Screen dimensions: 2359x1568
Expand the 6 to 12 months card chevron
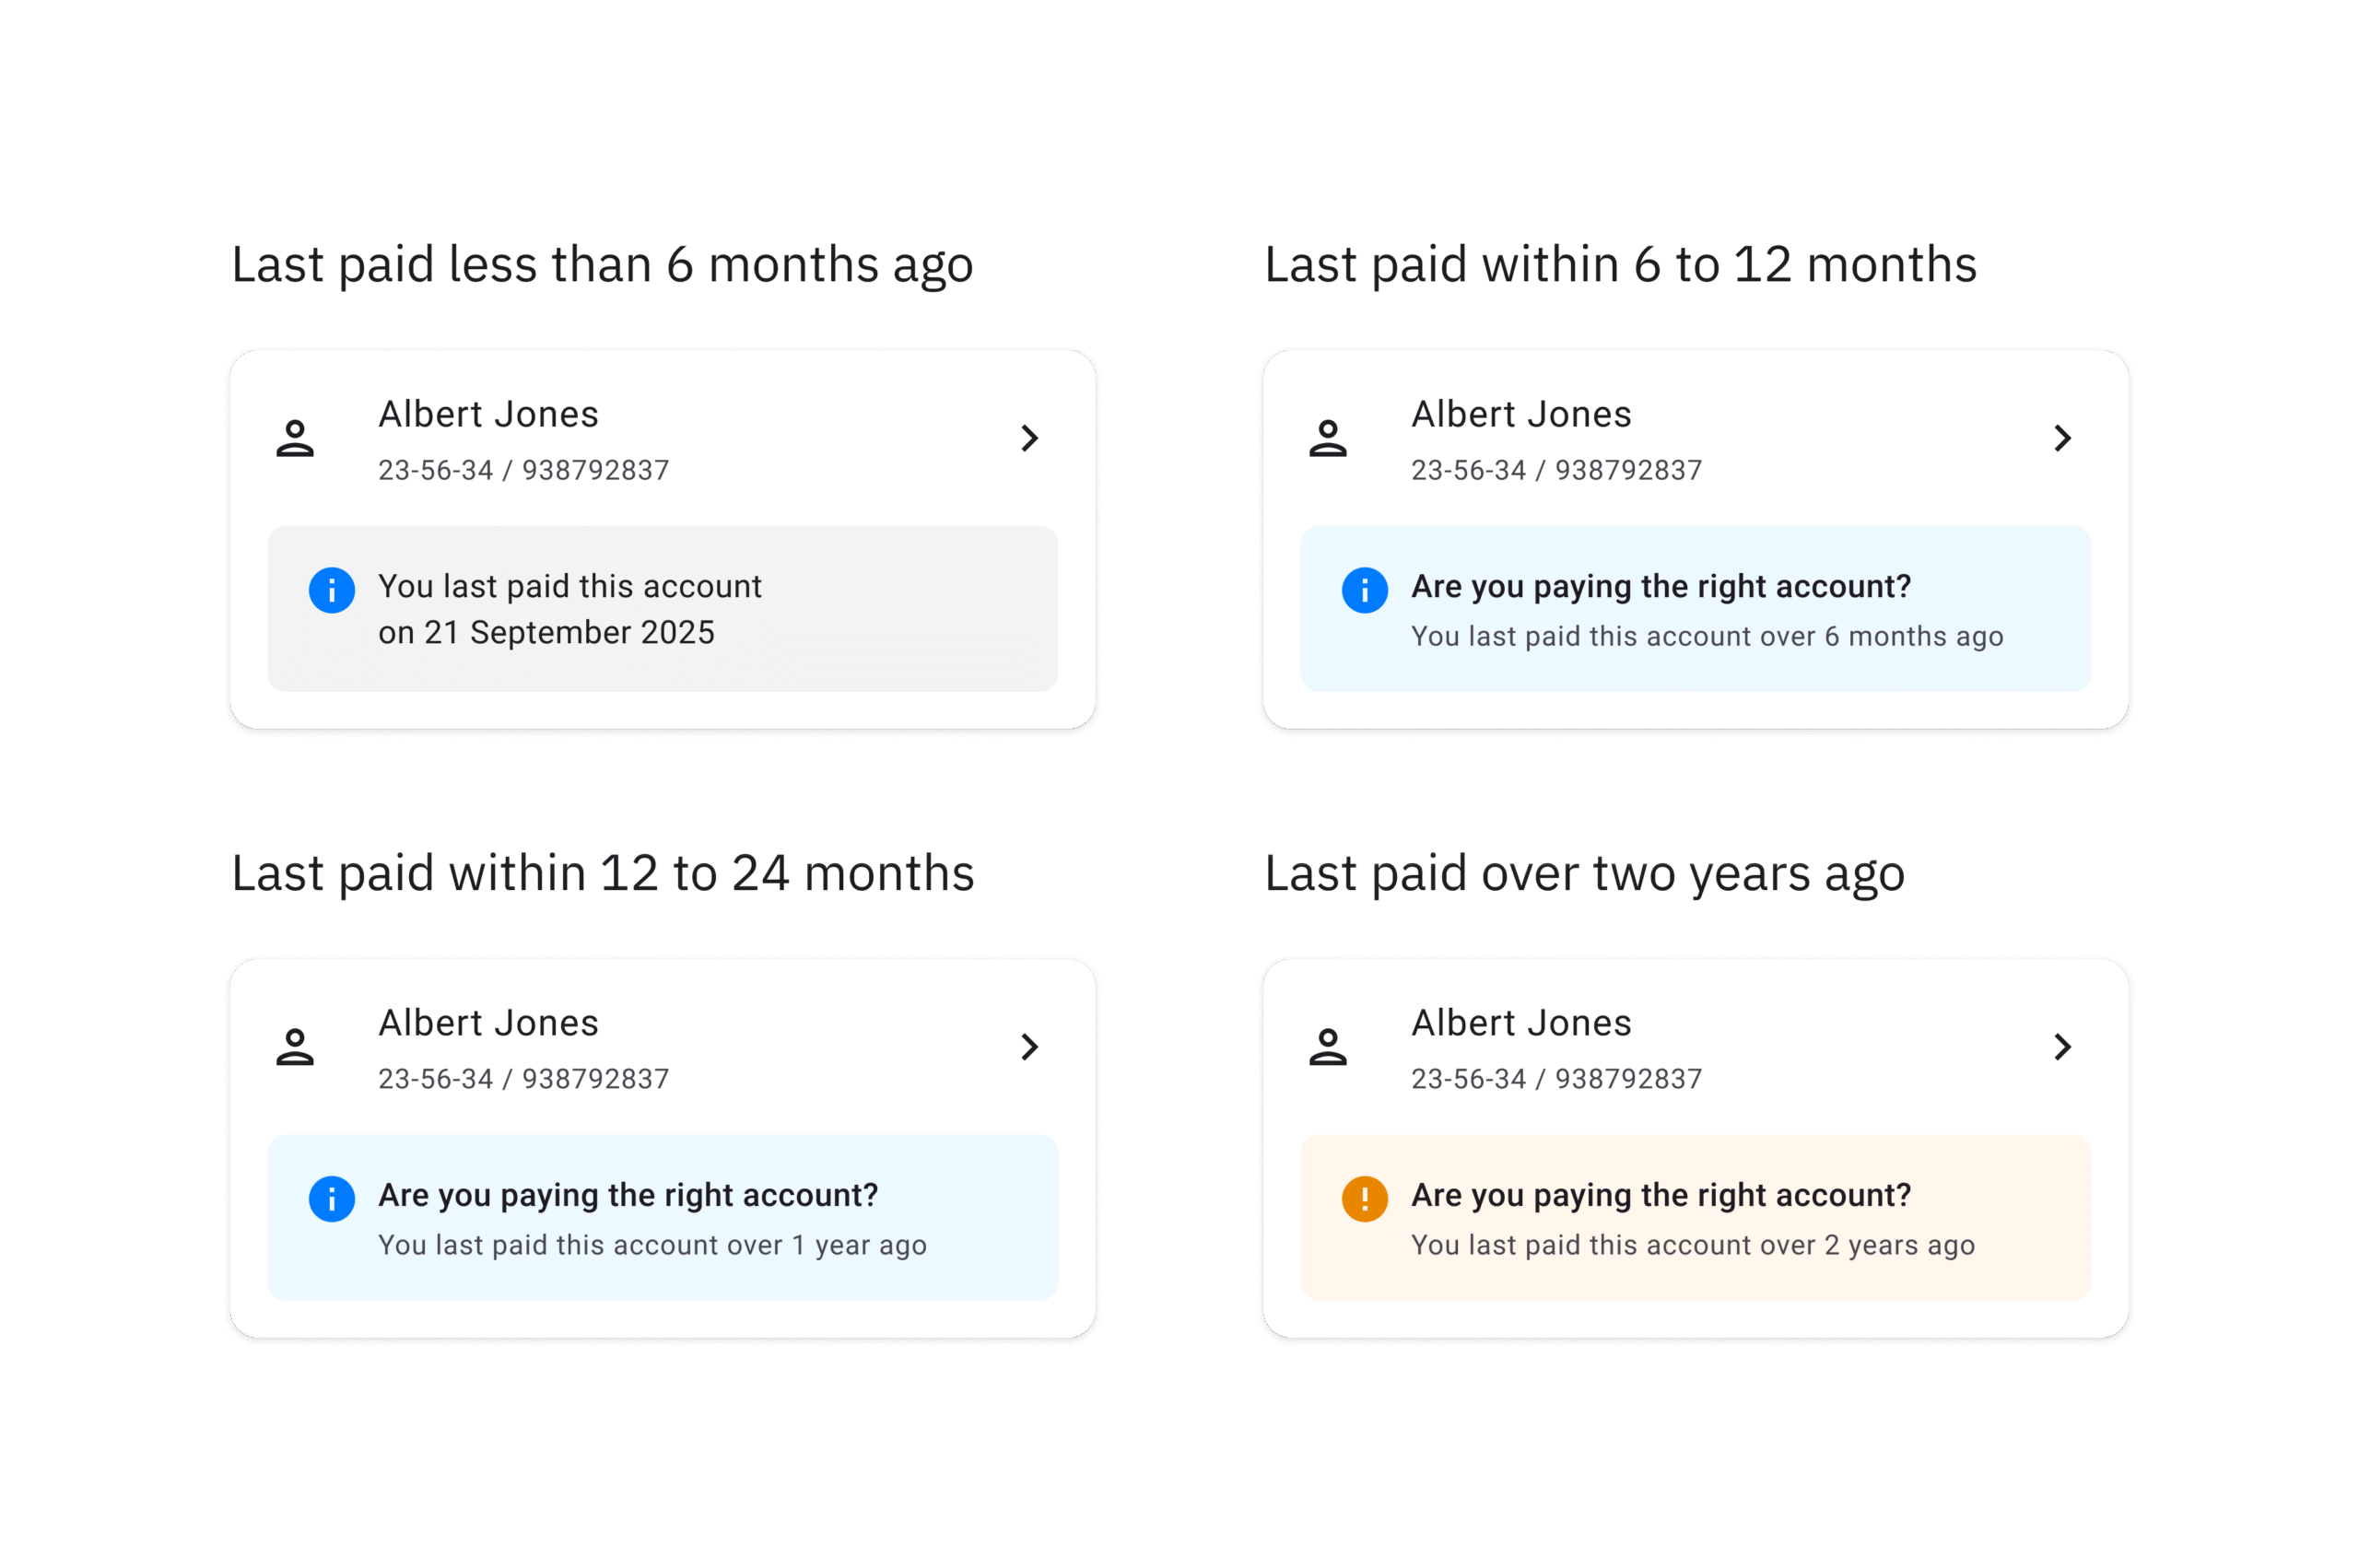click(x=2063, y=438)
